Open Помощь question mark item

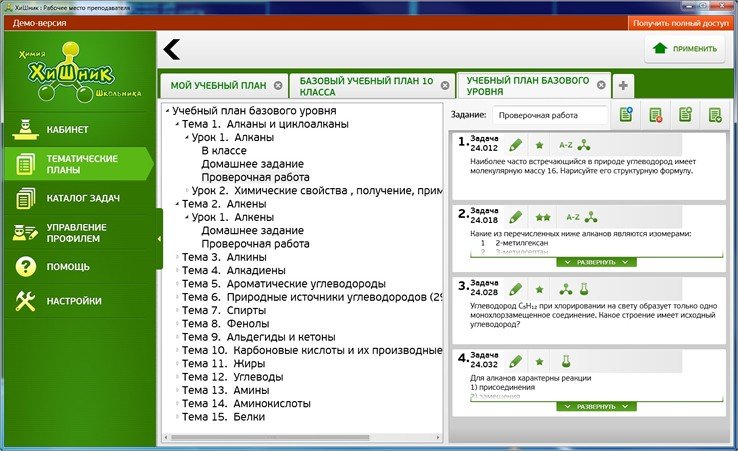(79, 266)
